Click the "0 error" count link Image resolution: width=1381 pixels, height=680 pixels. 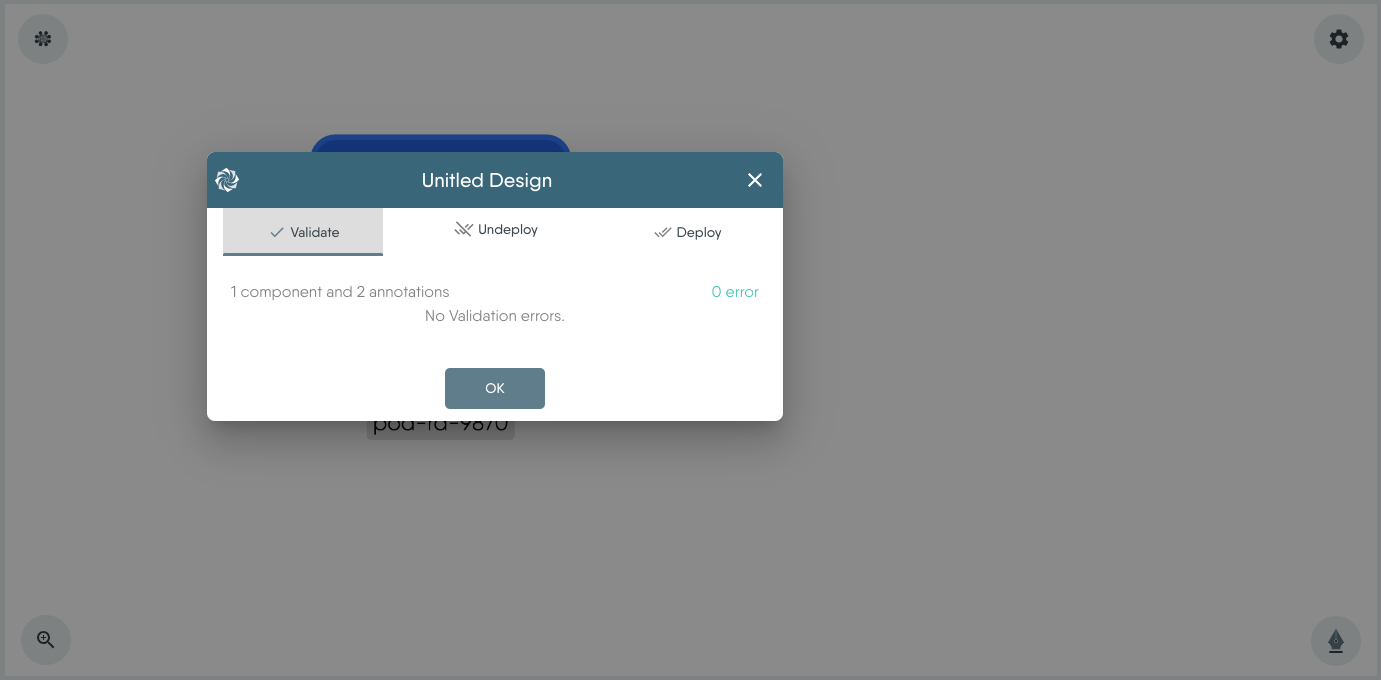pyautogui.click(x=735, y=292)
